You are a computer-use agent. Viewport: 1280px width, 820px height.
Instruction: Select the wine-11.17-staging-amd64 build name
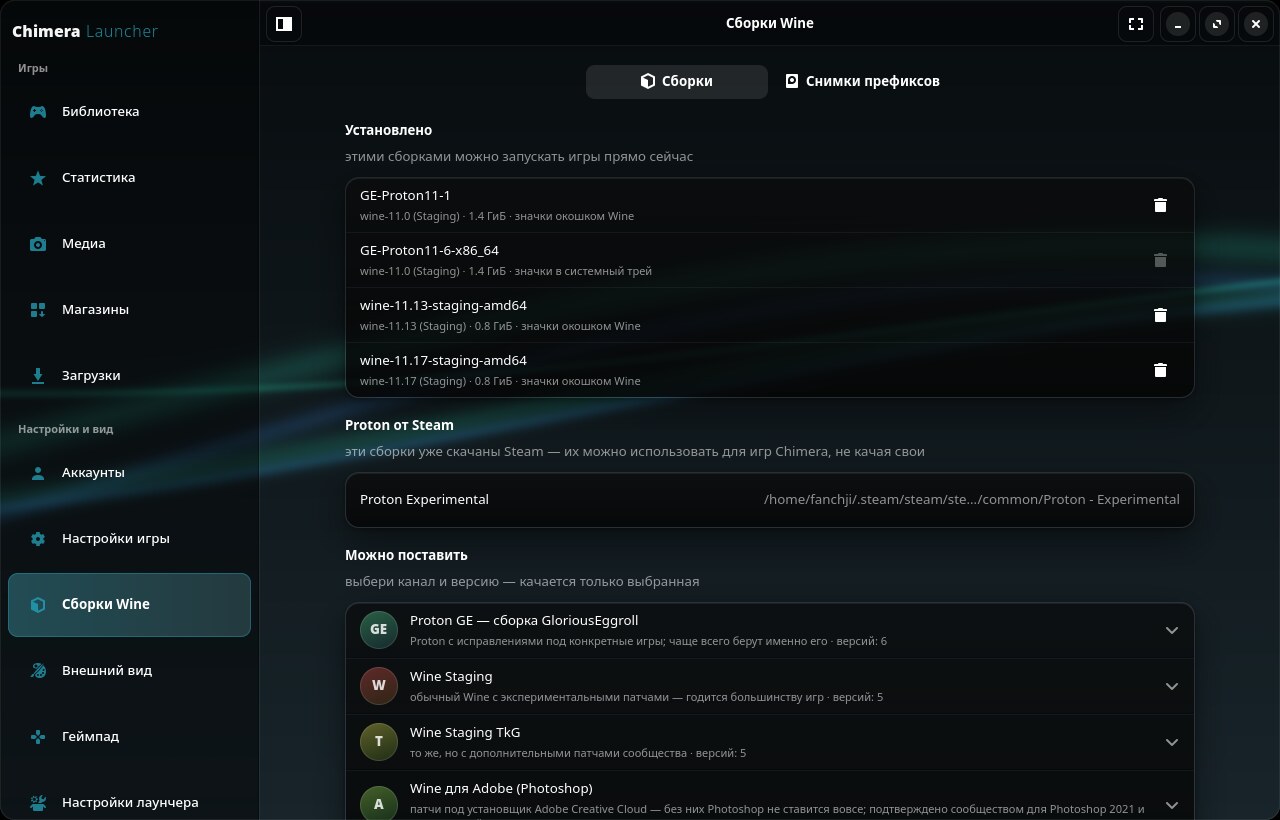point(443,361)
